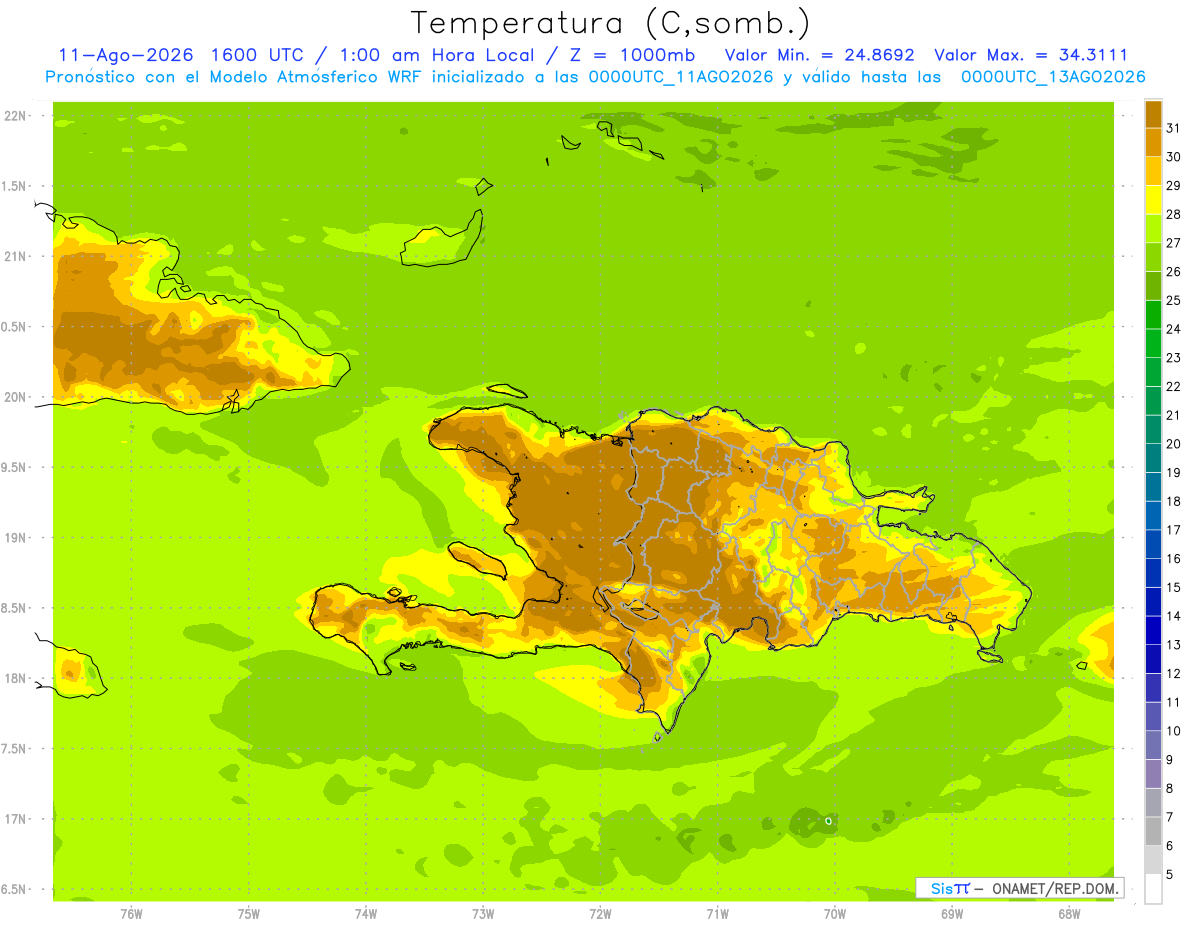Image resolution: width=1200 pixels, height=927 pixels.
Task: Click the 75W longitude label
Action: coord(249,914)
